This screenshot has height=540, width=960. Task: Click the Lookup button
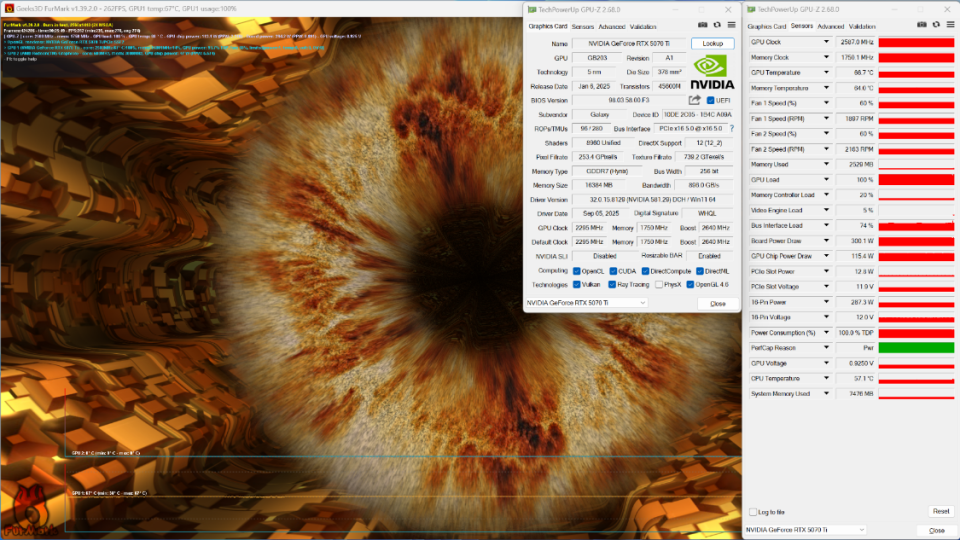pos(713,43)
